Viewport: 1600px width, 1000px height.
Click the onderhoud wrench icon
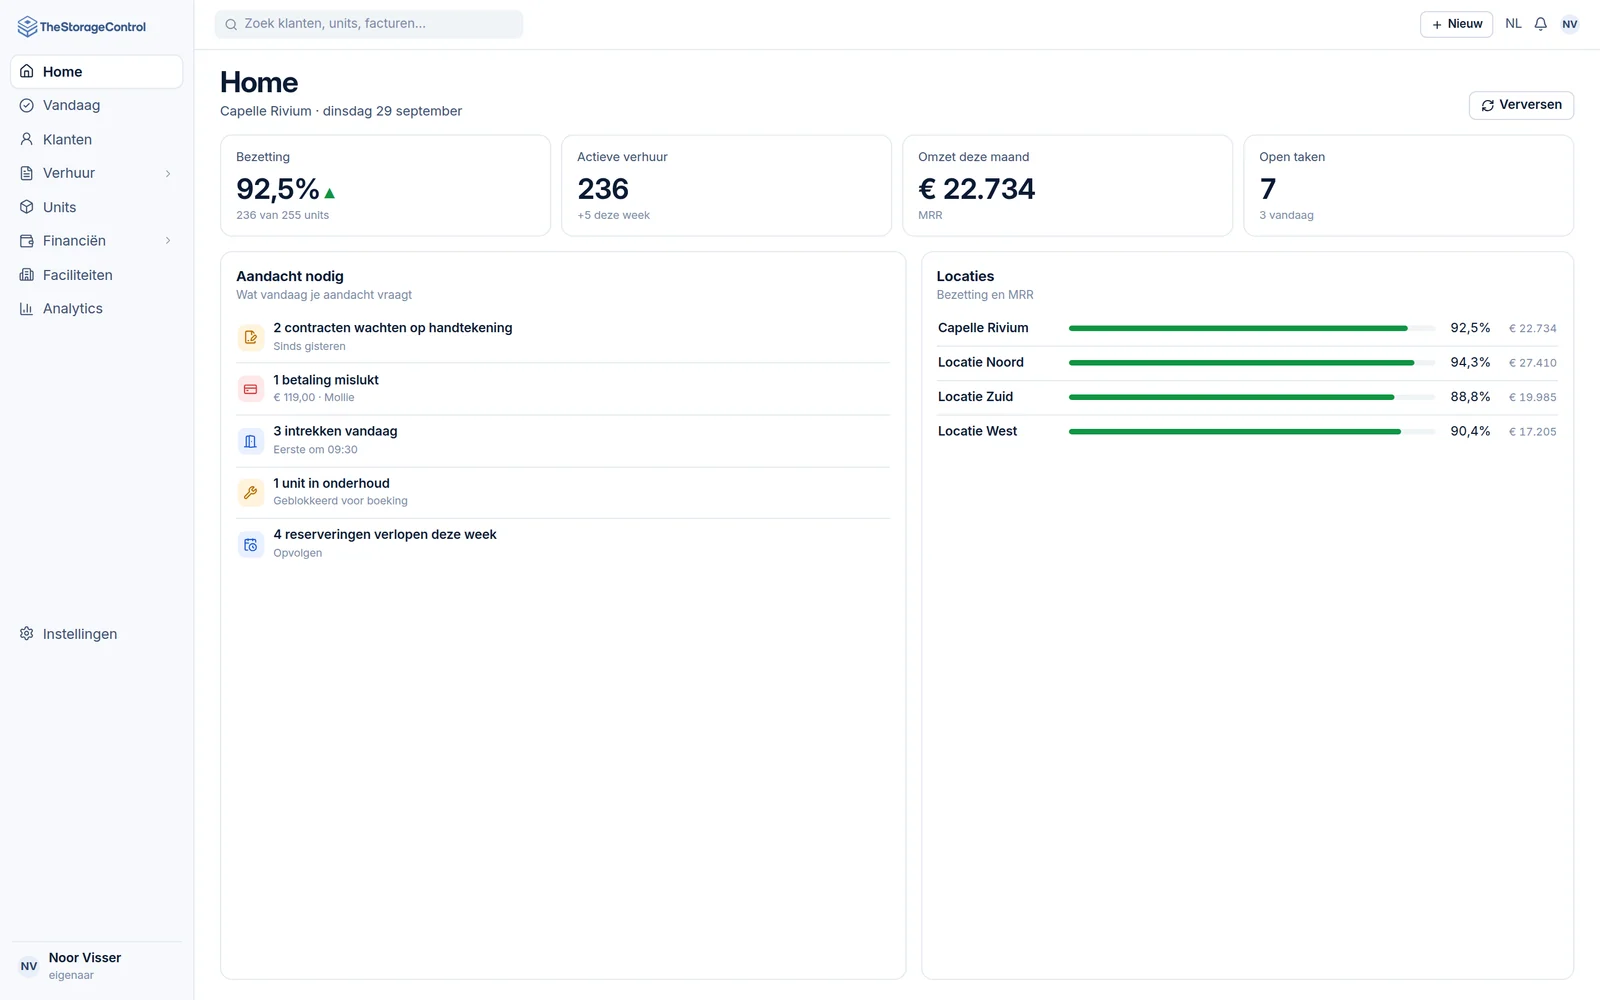tap(251, 492)
